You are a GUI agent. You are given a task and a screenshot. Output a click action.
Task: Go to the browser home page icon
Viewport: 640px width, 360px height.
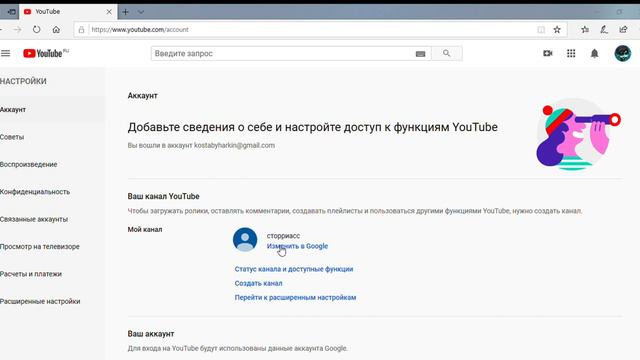(56, 29)
